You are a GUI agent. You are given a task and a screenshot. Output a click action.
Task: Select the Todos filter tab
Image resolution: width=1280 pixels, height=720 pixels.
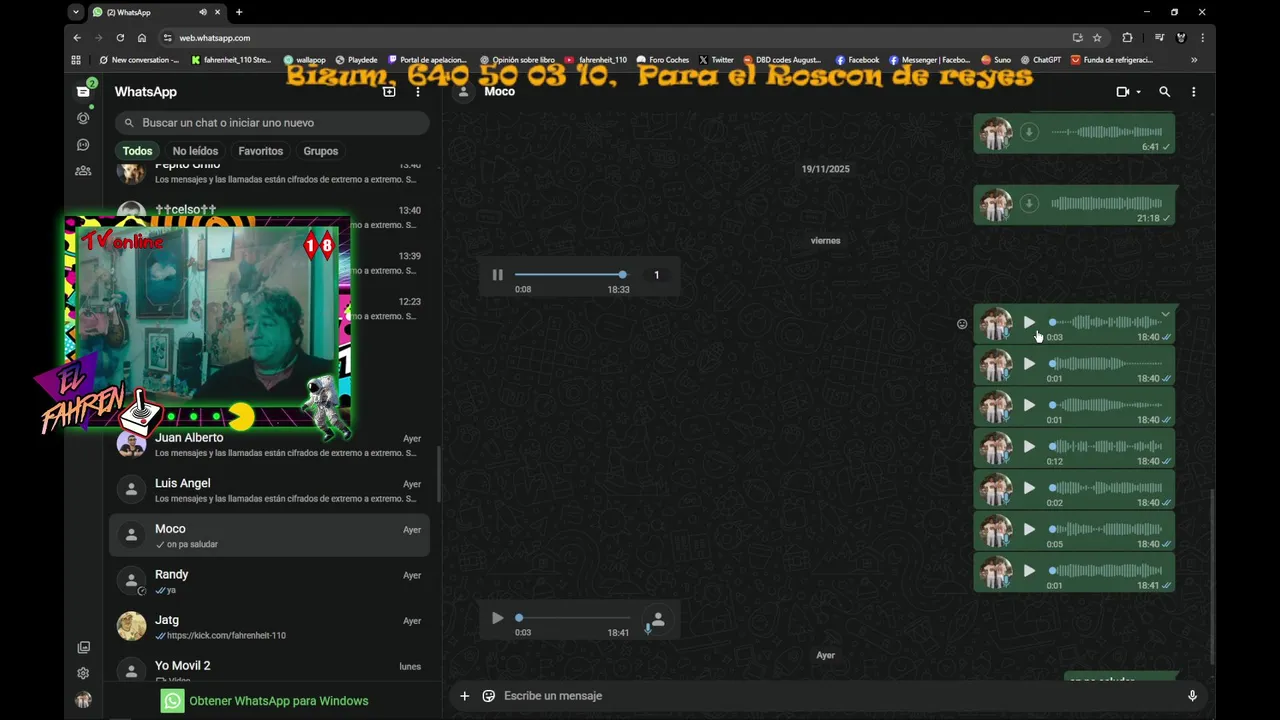pyautogui.click(x=137, y=151)
